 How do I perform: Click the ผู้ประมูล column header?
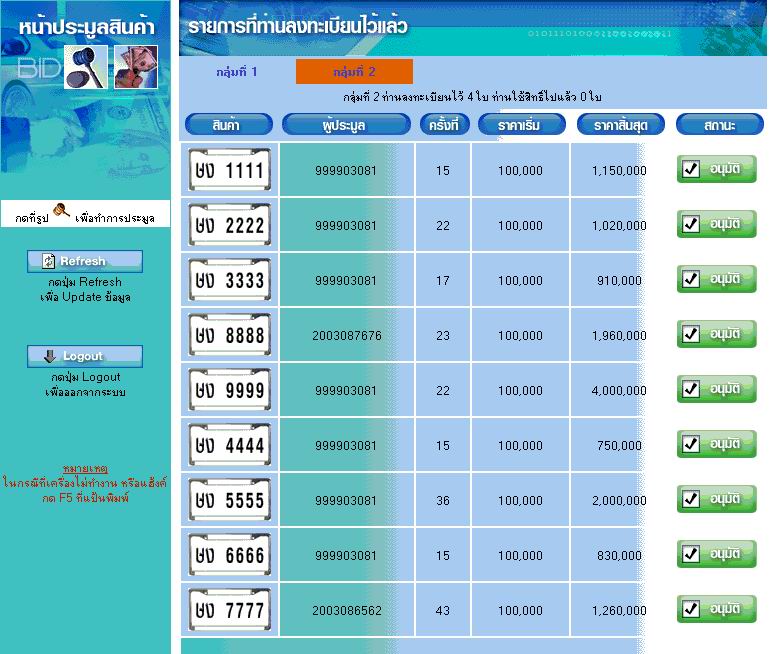click(346, 125)
